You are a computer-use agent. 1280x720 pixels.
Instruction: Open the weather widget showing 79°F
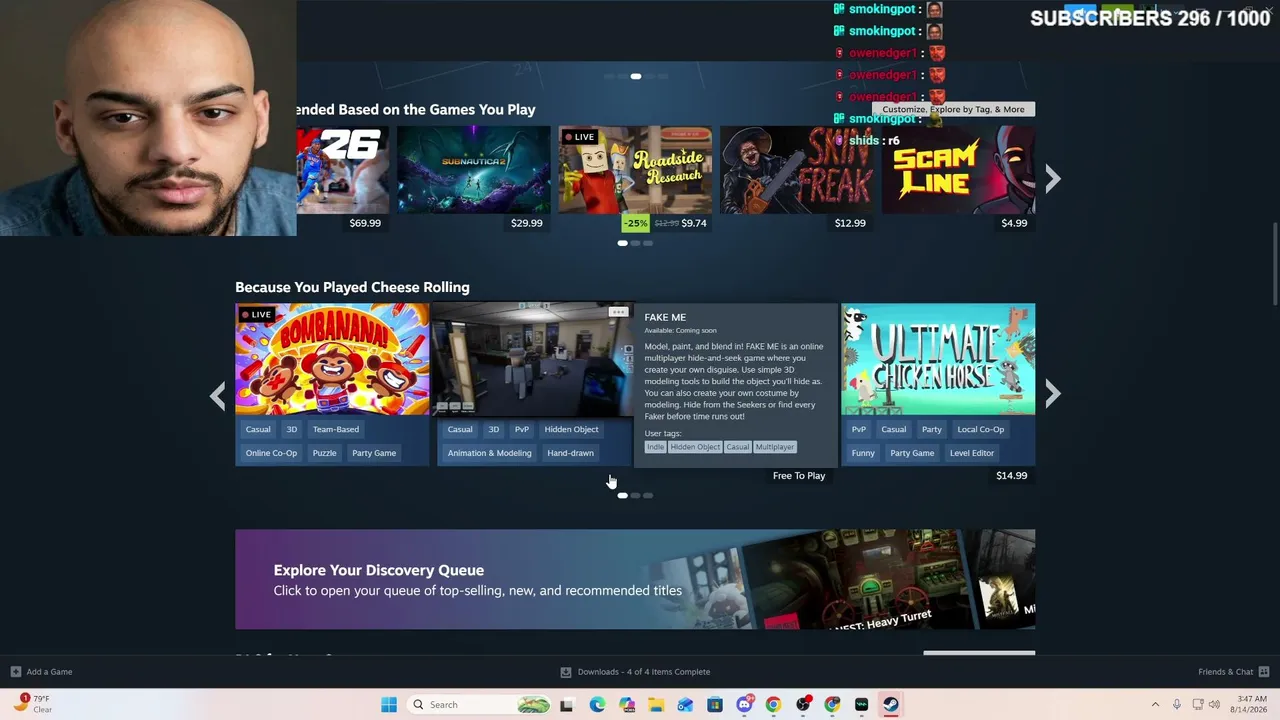(32, 704)
